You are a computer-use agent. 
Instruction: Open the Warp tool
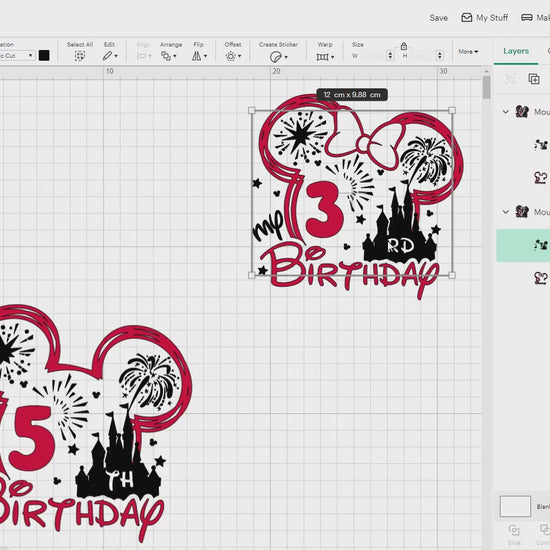[322, 56]
